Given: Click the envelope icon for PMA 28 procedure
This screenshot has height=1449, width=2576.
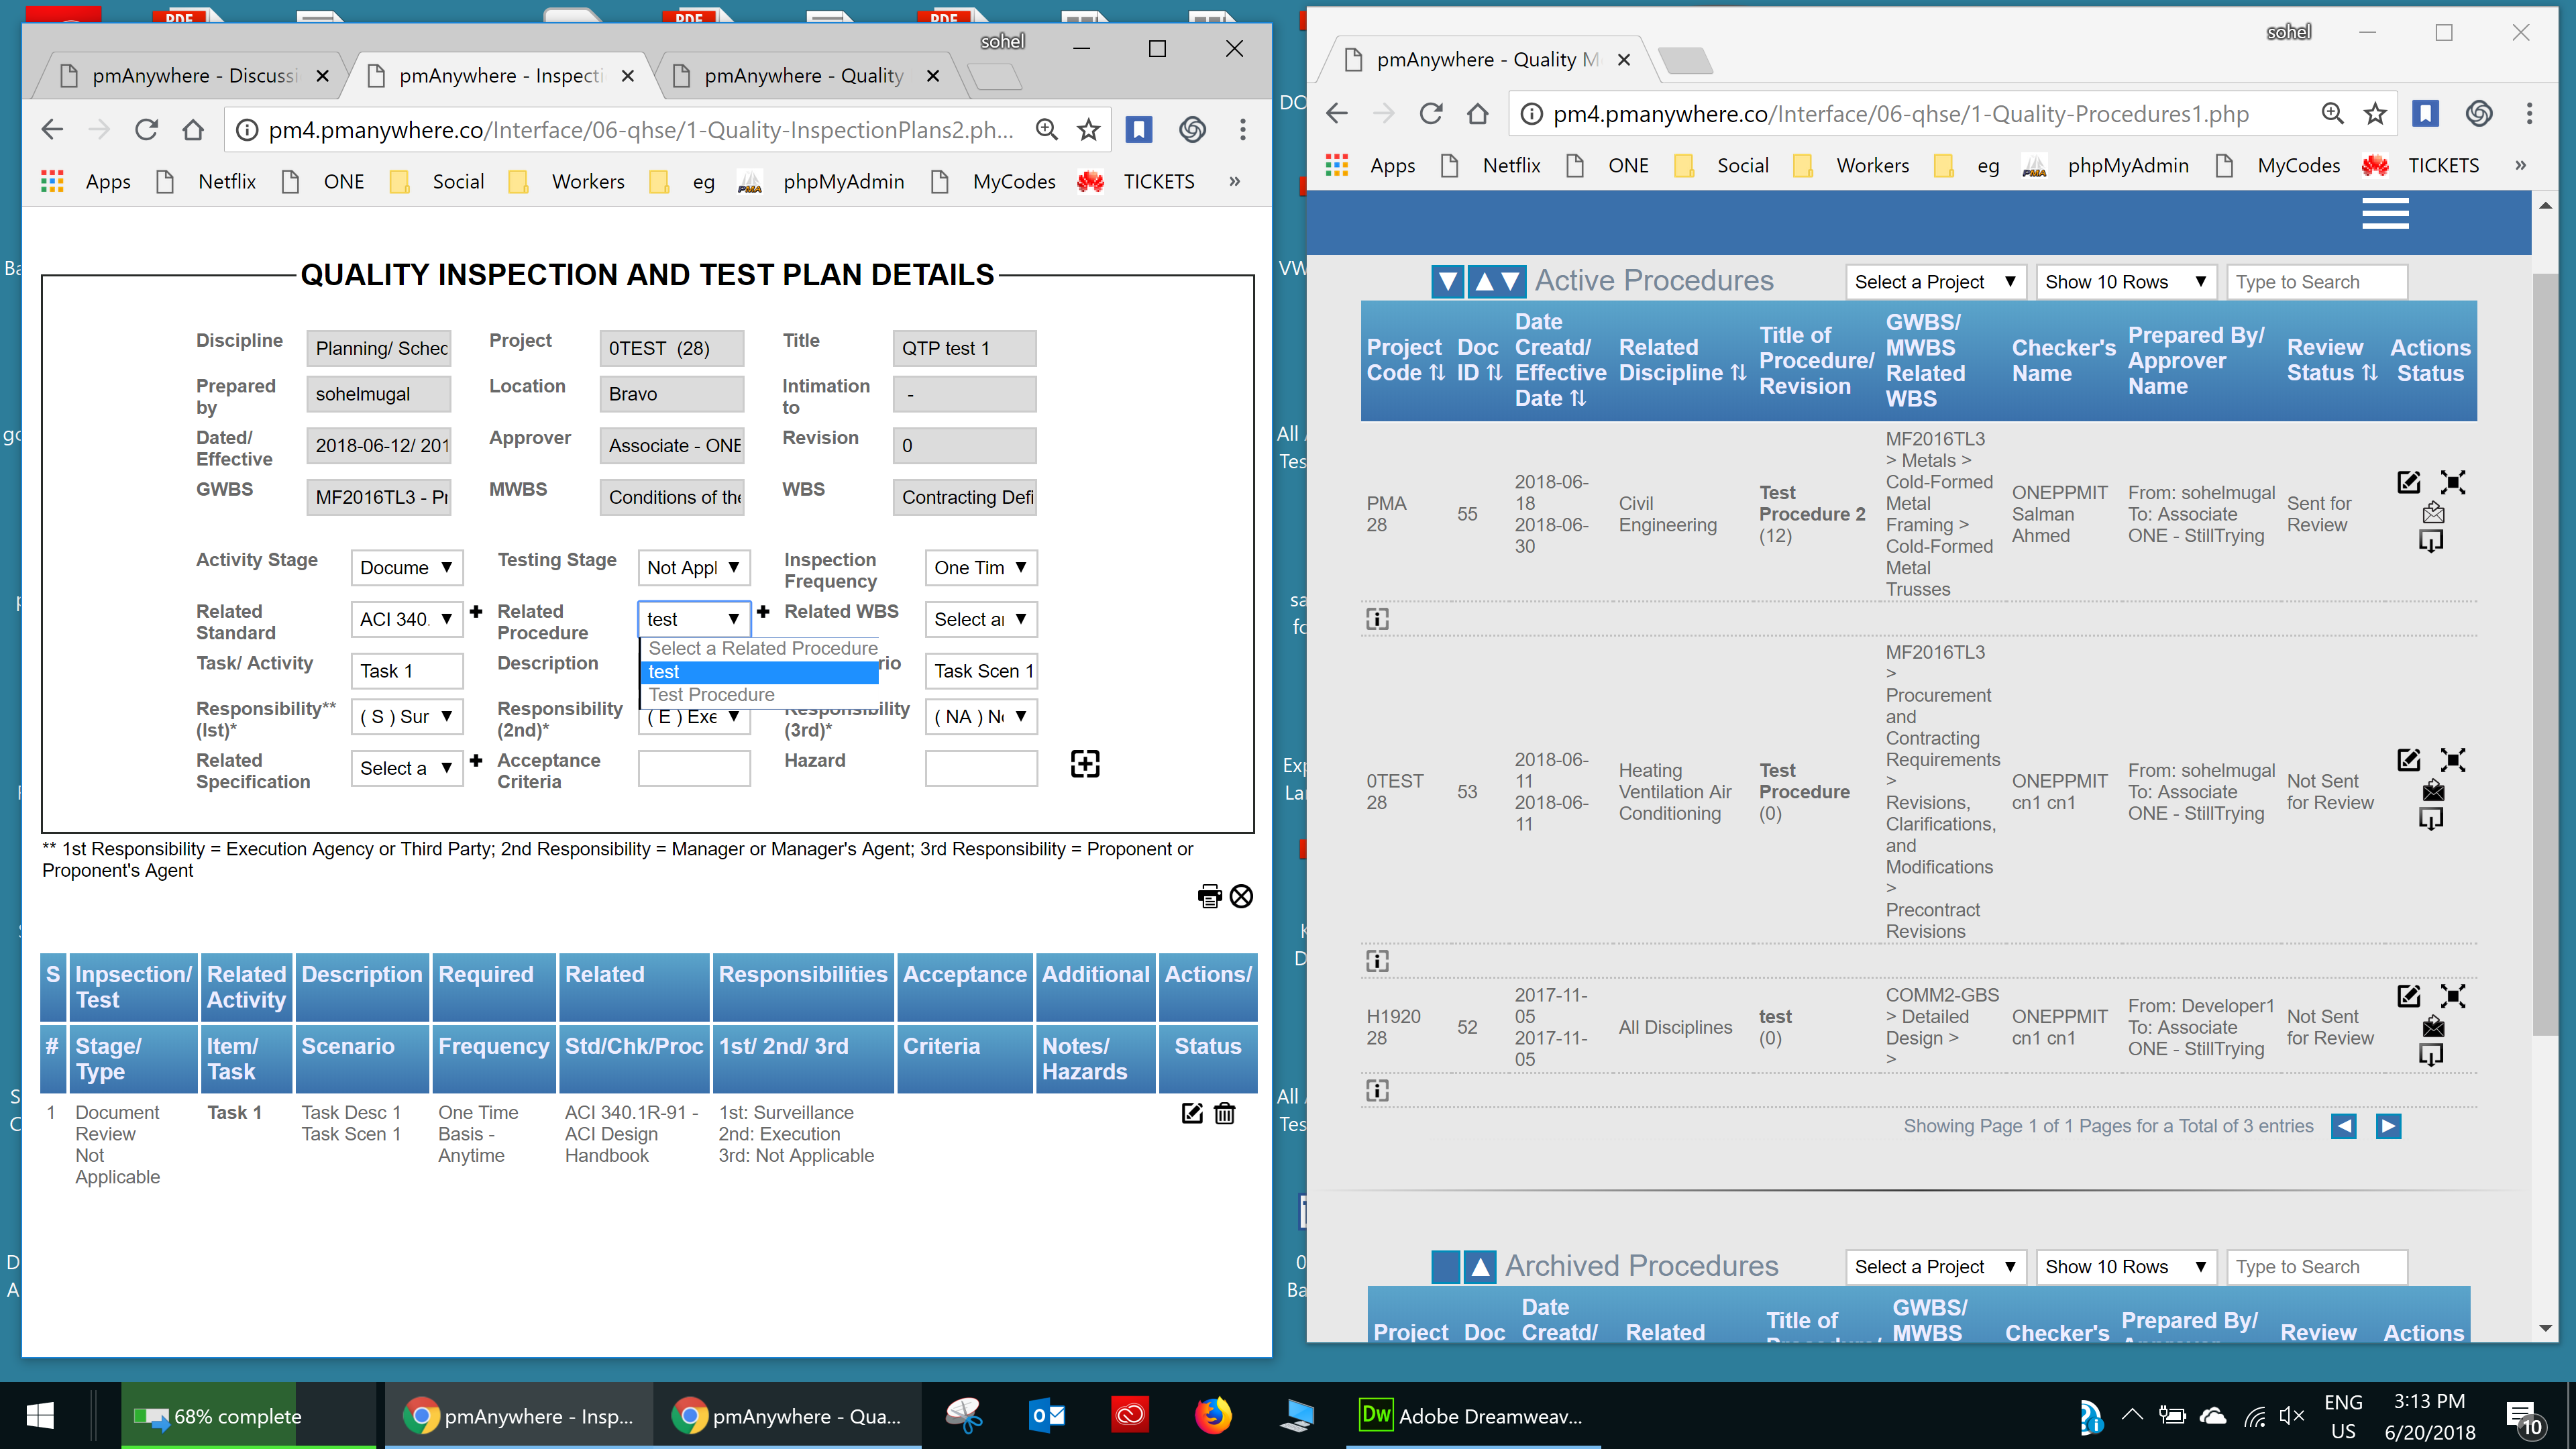Looking at the screenshot, I should pyautogui.click(x=2433, y=513).
